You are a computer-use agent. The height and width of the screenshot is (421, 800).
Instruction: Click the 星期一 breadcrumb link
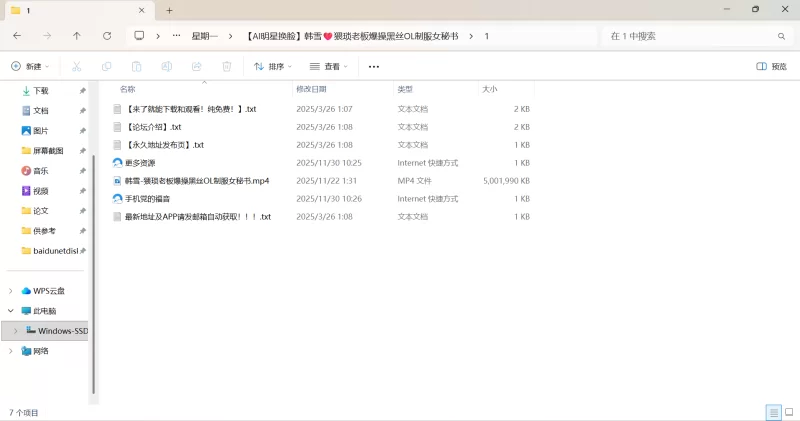coord(203,36)
